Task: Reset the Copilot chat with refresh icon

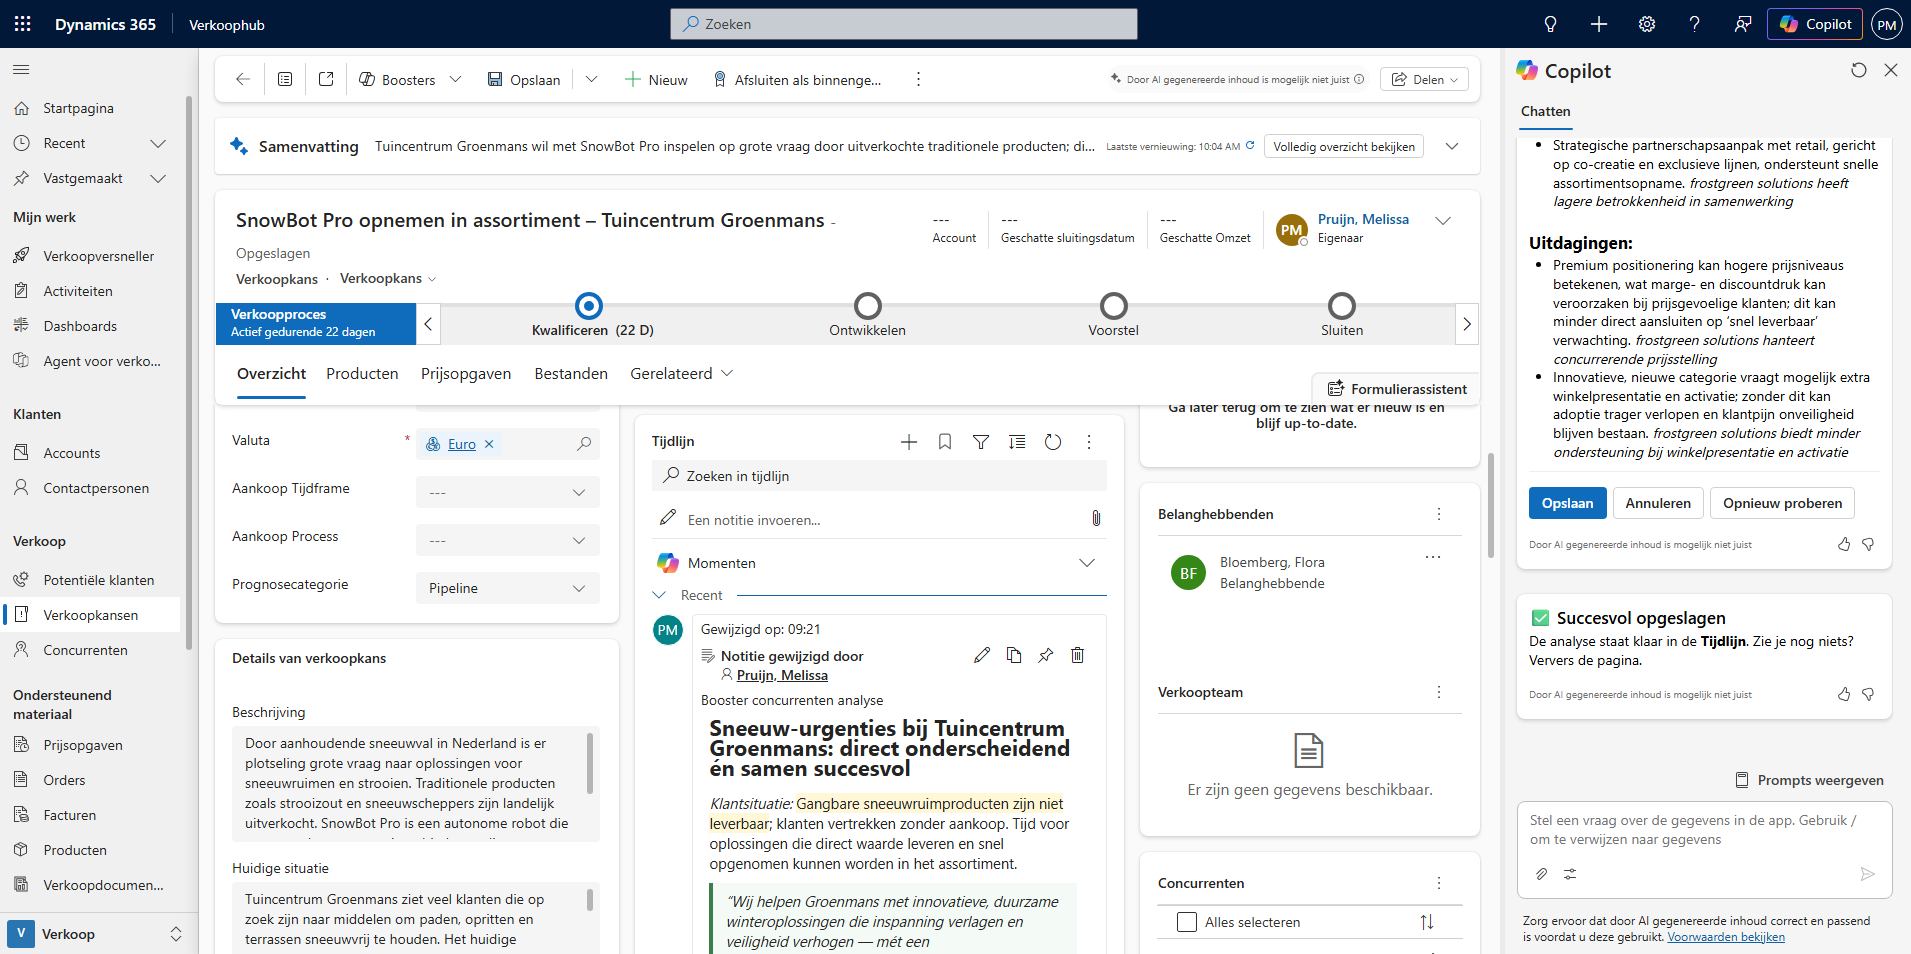Action: coord(1858,70)
